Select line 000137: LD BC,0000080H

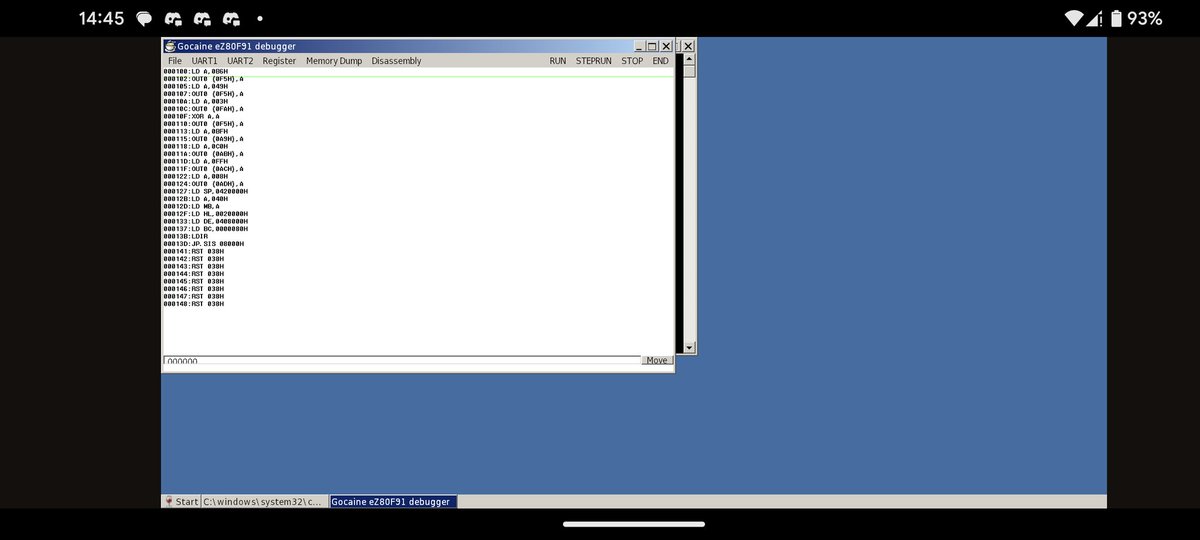206,229
